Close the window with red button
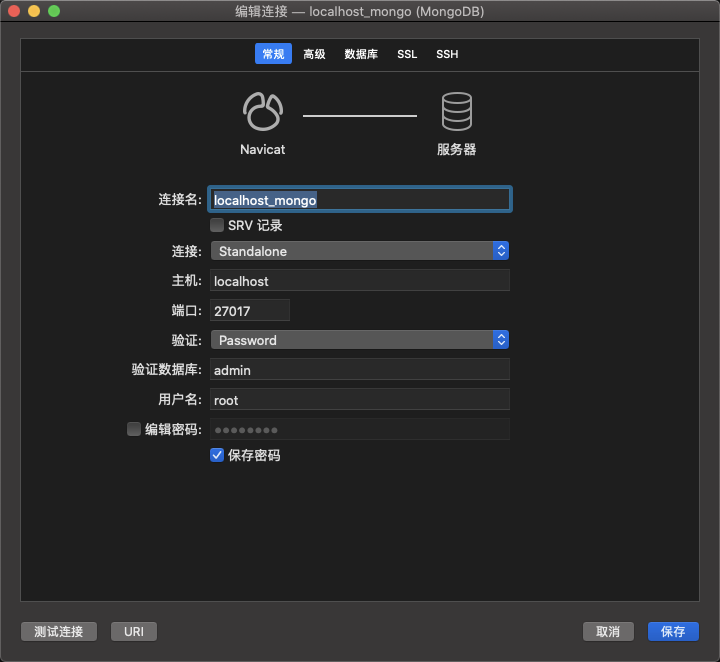The height and width of the screenshot is (662, 720). coord(14,11)
